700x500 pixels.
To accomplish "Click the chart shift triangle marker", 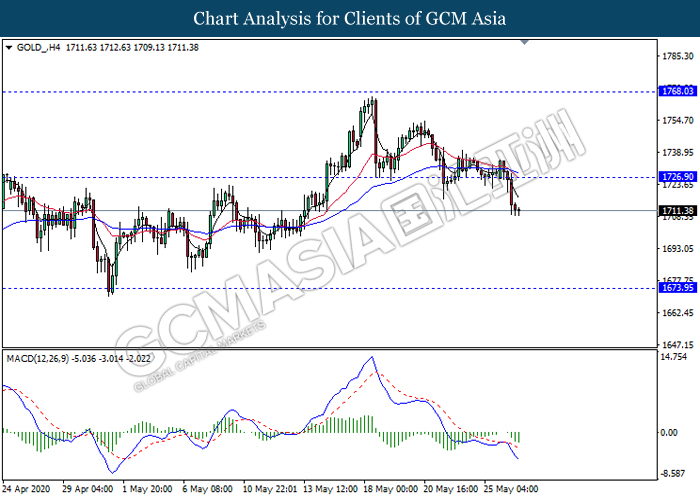I will [525, 42].
